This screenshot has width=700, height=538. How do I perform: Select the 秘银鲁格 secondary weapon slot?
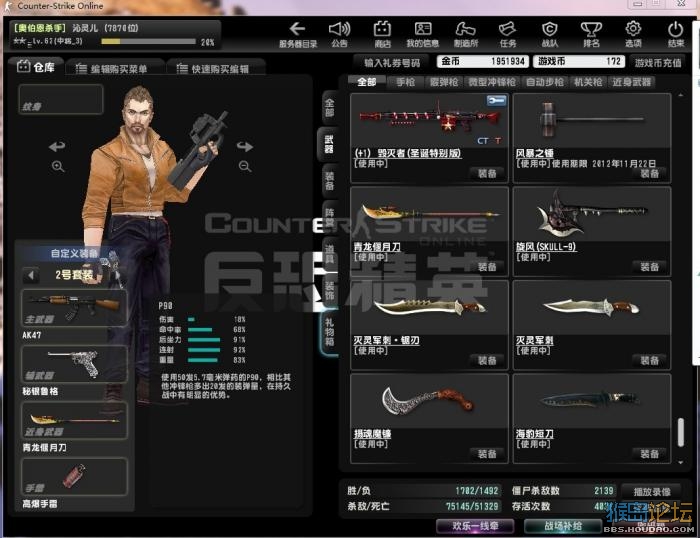pos(74,364)
